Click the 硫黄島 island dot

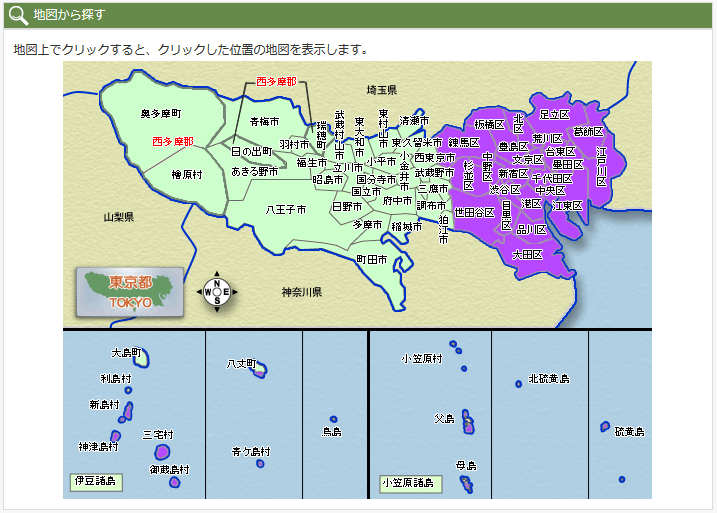[622, 479]
